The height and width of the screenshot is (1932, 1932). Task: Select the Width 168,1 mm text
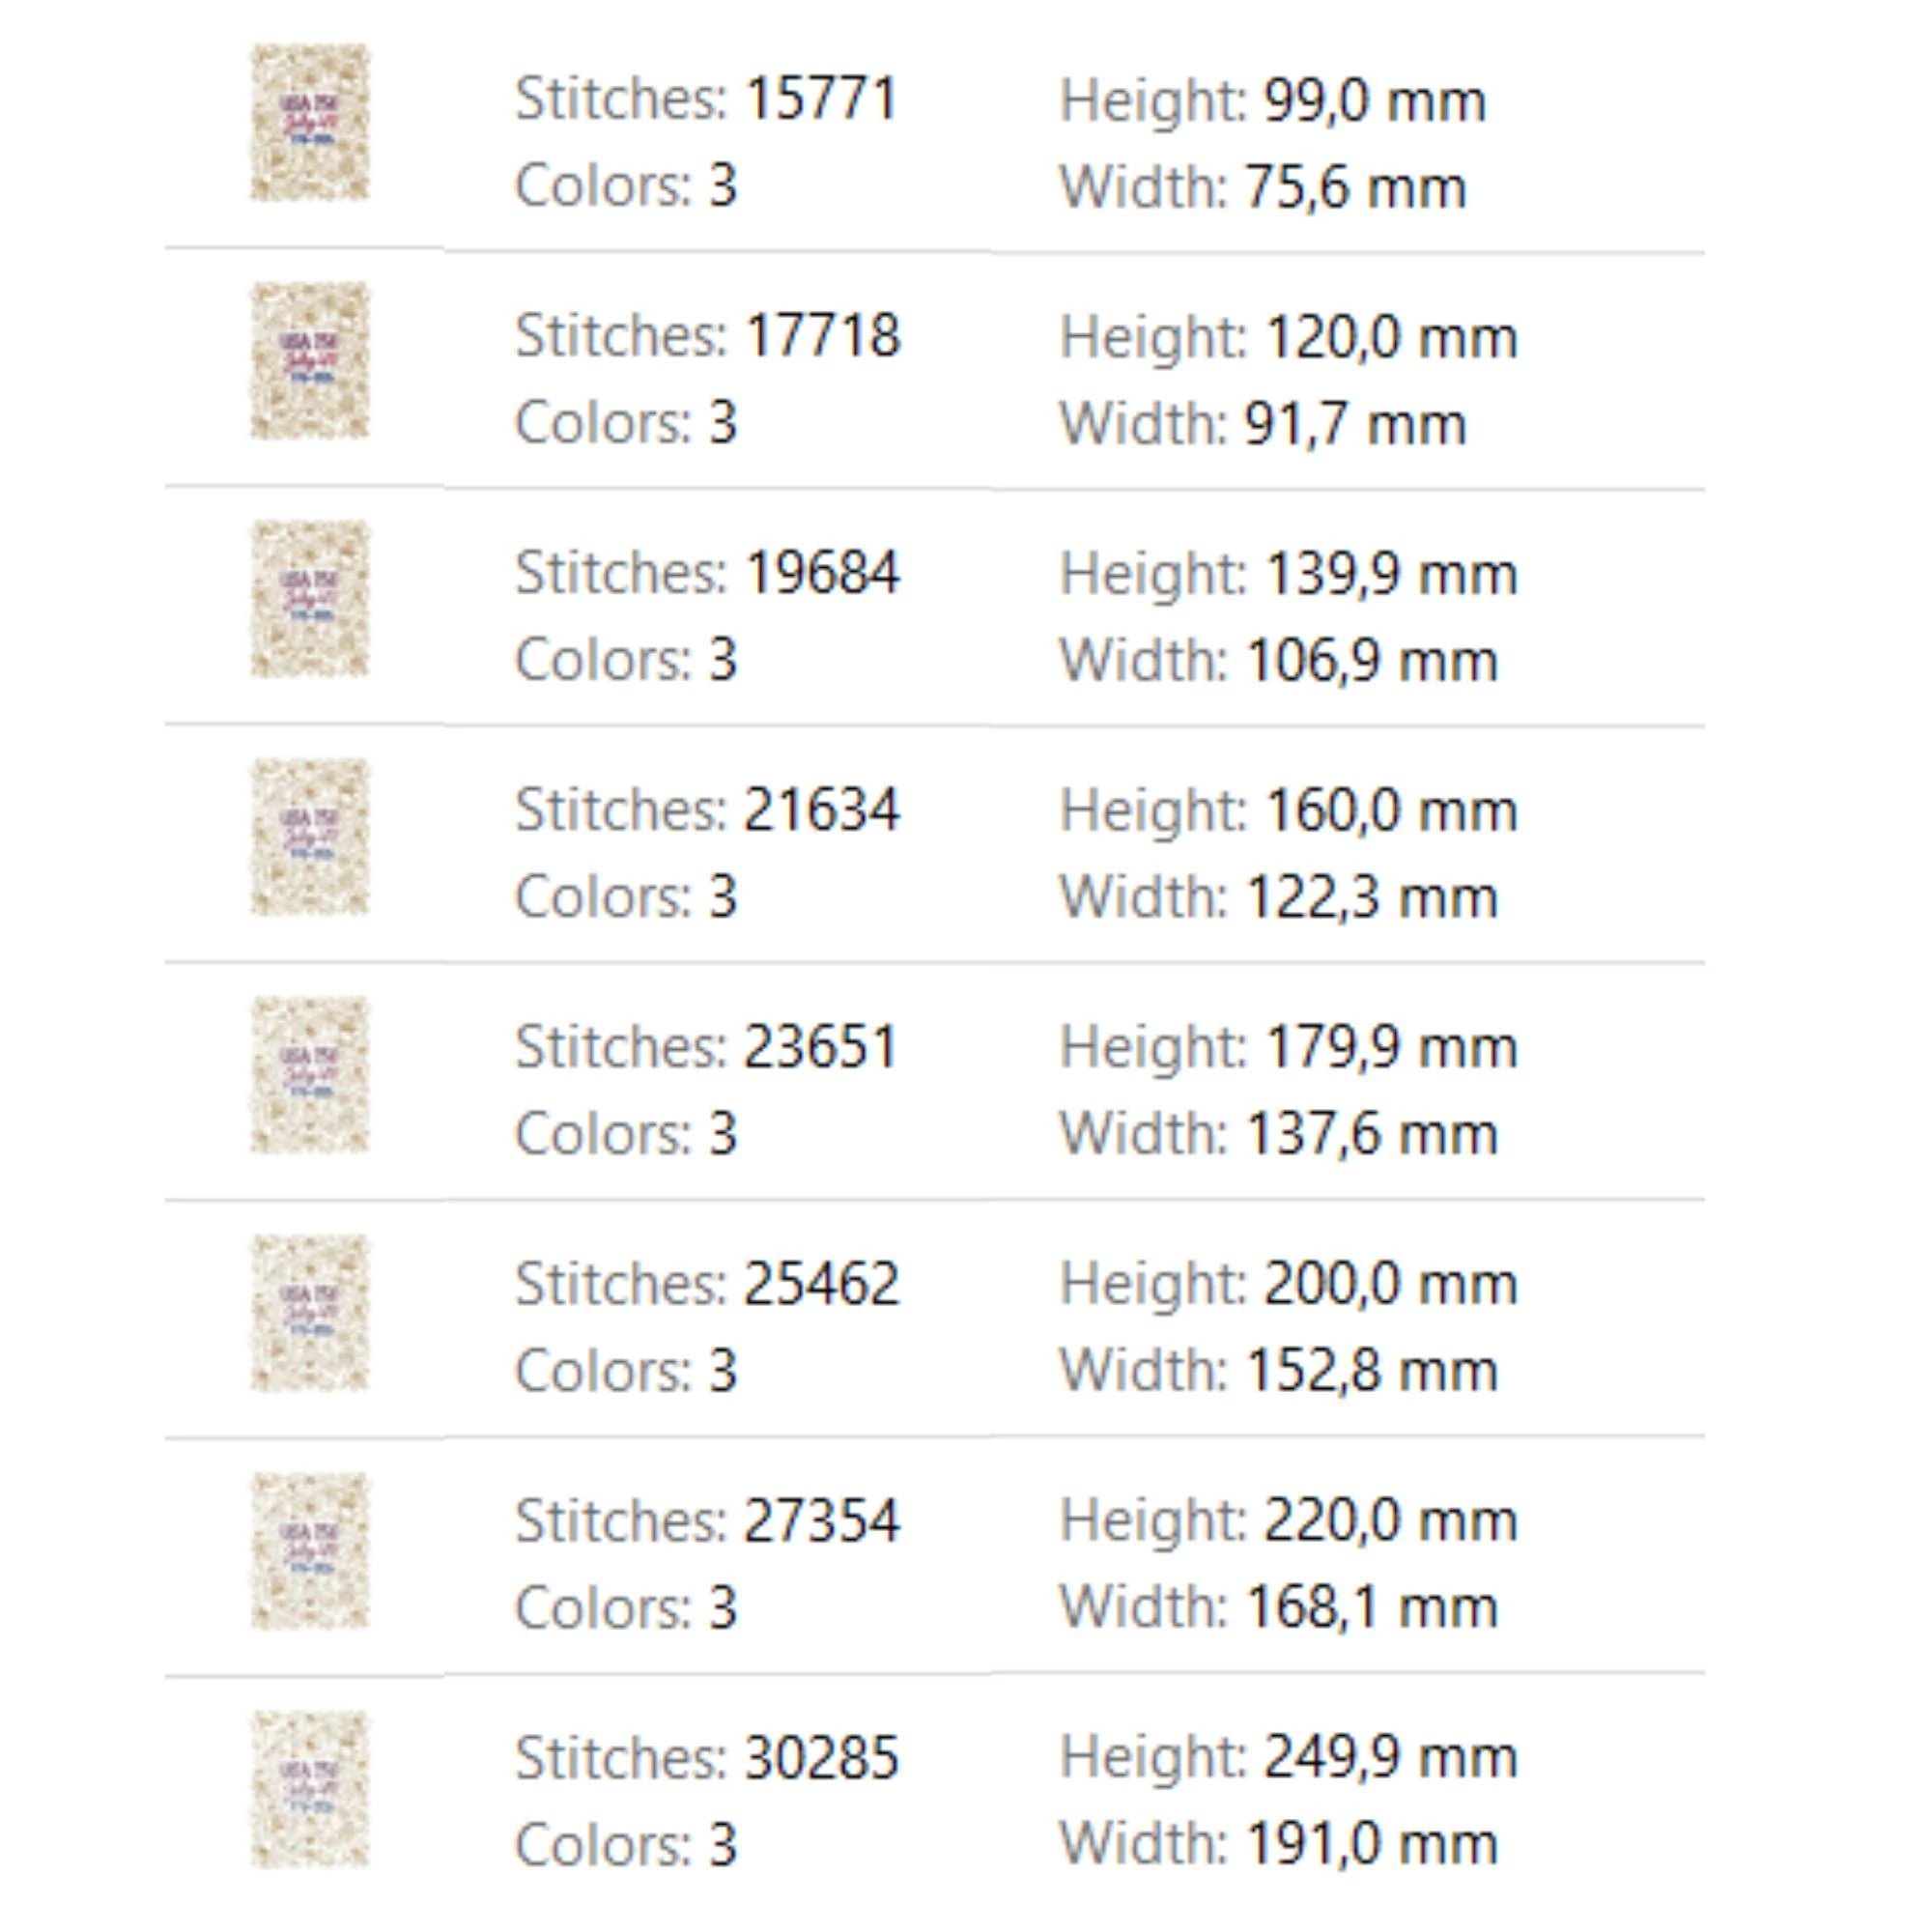point(1278,1607)
